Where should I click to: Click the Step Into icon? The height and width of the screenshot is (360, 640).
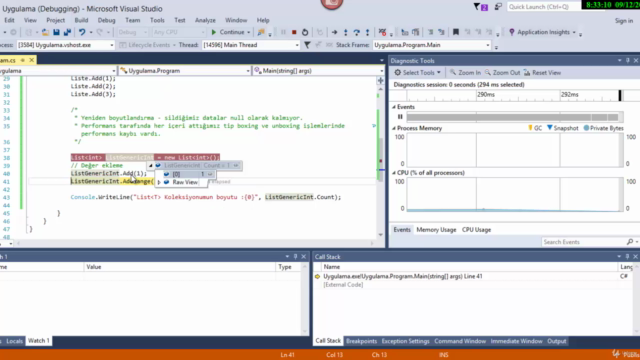pyautogui.click(x=345, y=32)
